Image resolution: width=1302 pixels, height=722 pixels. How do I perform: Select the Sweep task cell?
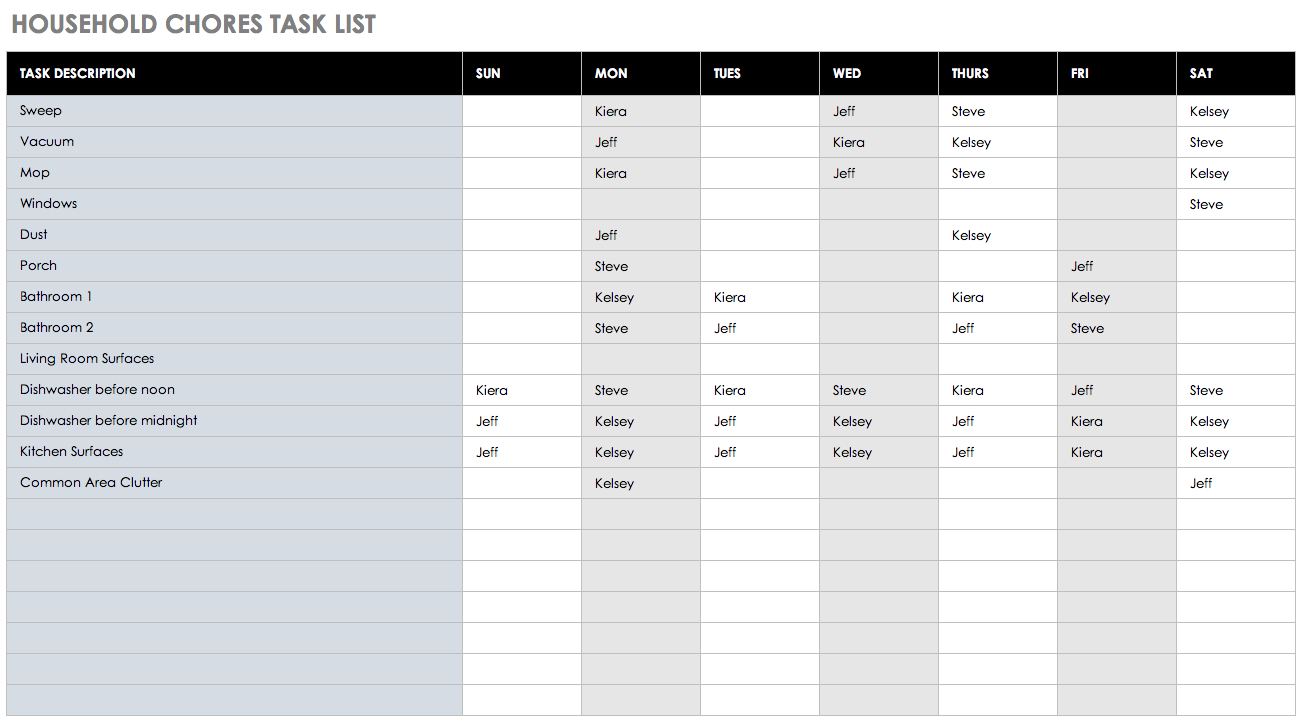[41, 111]
